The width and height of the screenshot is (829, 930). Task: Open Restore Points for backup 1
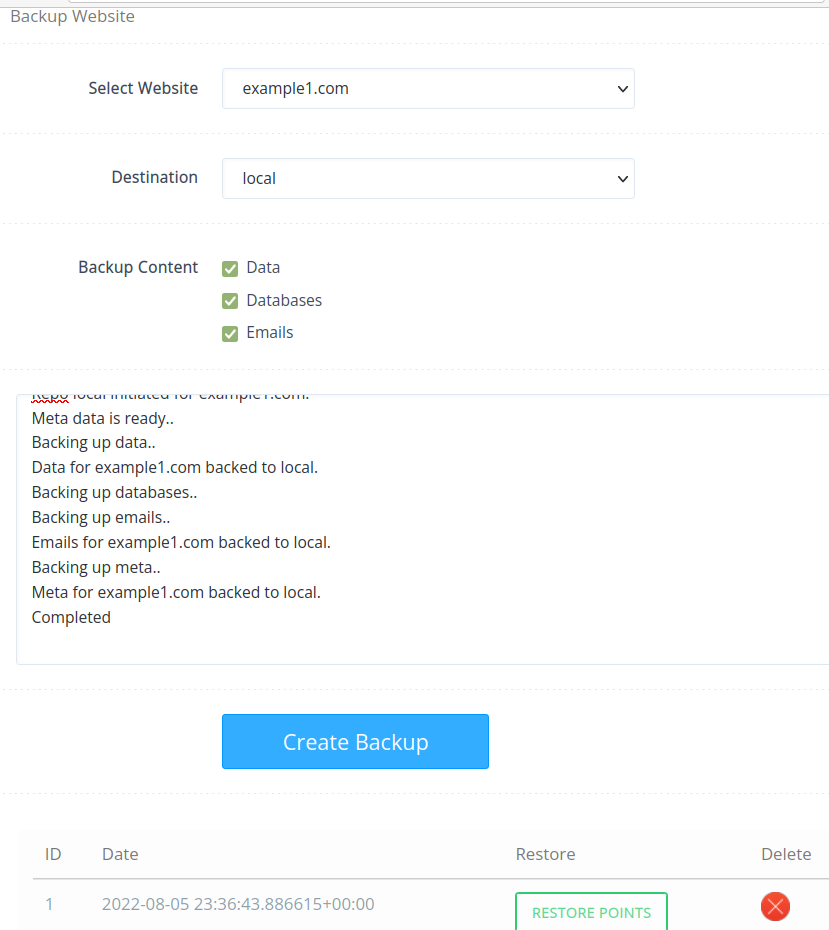pyautogui.click(x=591, y=912)
